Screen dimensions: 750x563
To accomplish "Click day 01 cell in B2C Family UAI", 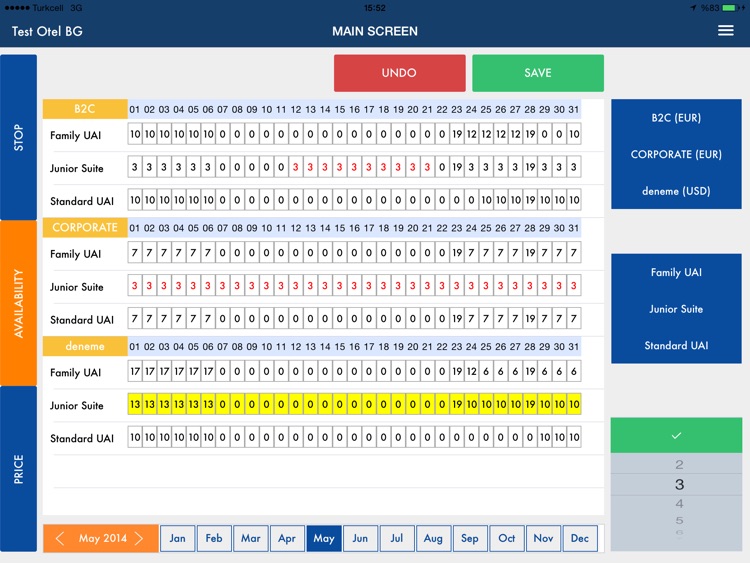I will click(135, 134).
